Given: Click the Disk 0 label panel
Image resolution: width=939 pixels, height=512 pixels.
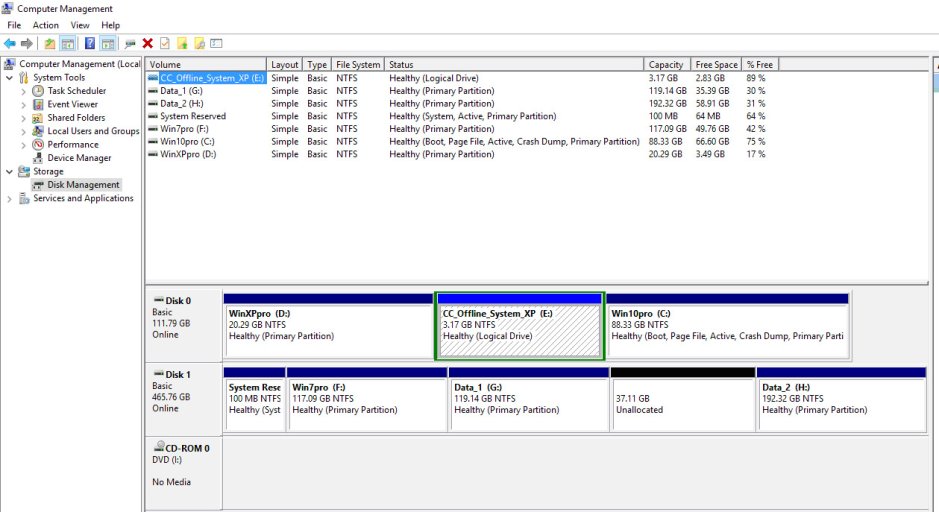Looking at the screenshot, I should pos(183,325).
